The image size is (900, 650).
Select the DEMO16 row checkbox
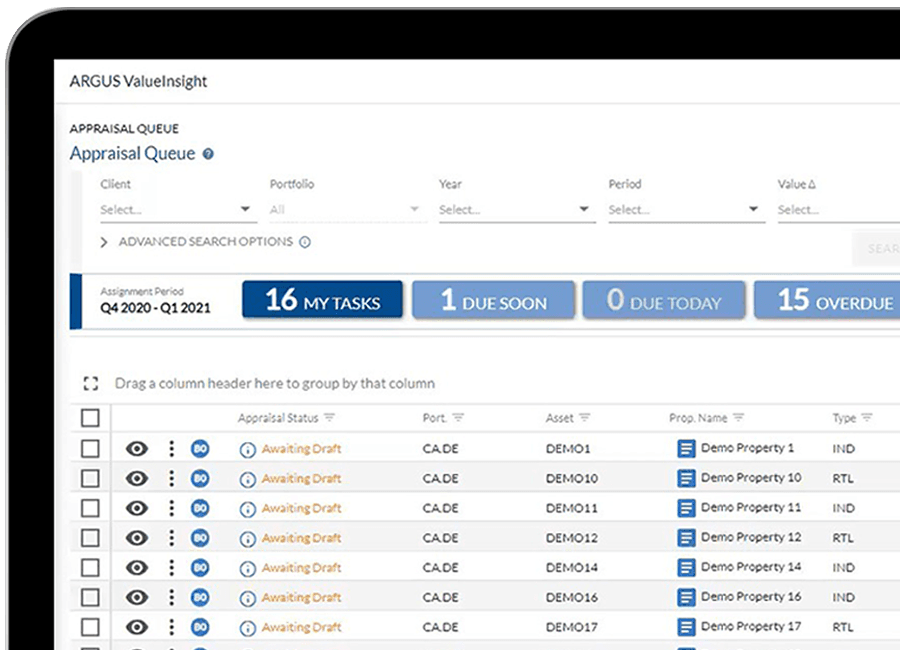(90, 597)
